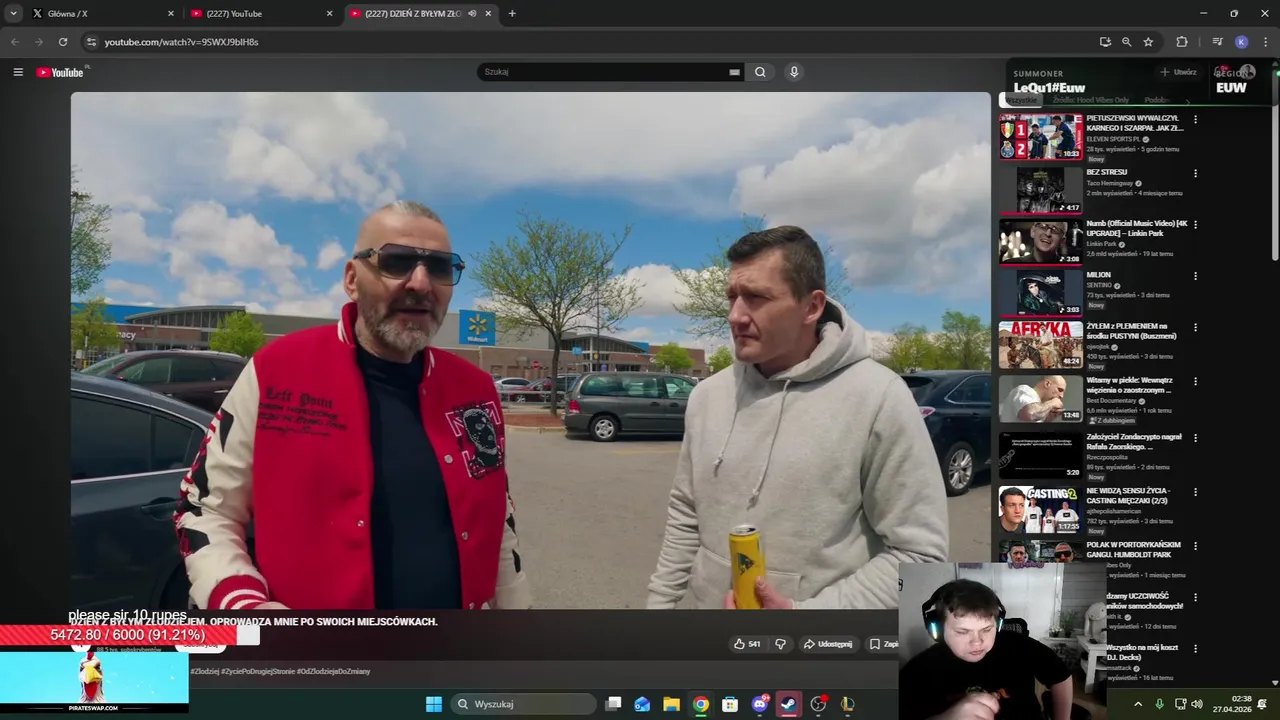The image size is (1280, 720).
Task: Open POLAK W PORTORYKAŃSKIM GANGU video
Action: coord(1133,549)
